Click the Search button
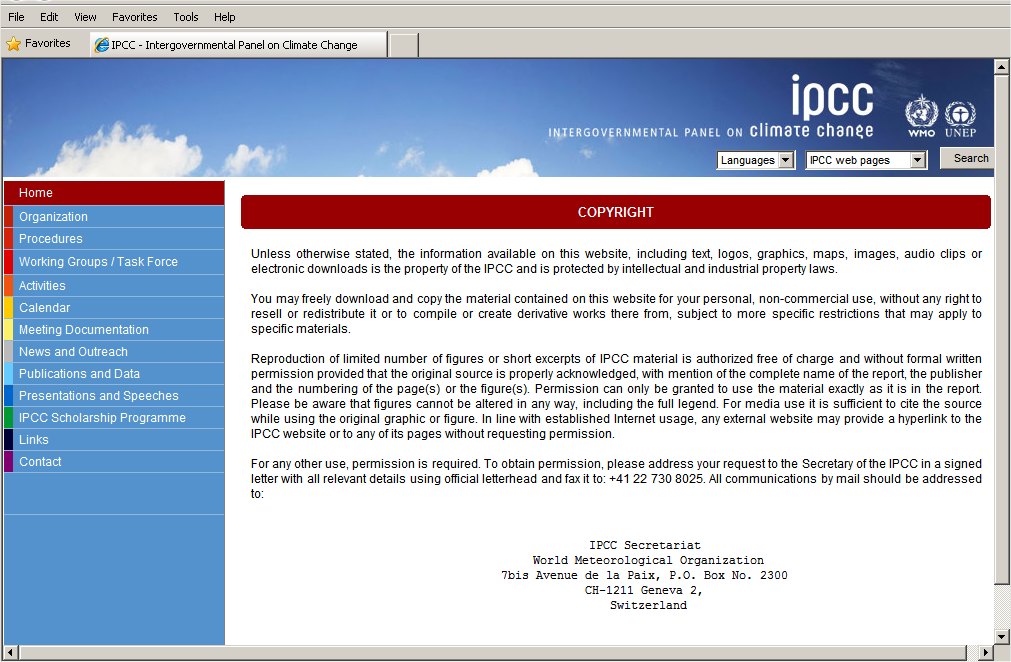 tap(968, 158)
